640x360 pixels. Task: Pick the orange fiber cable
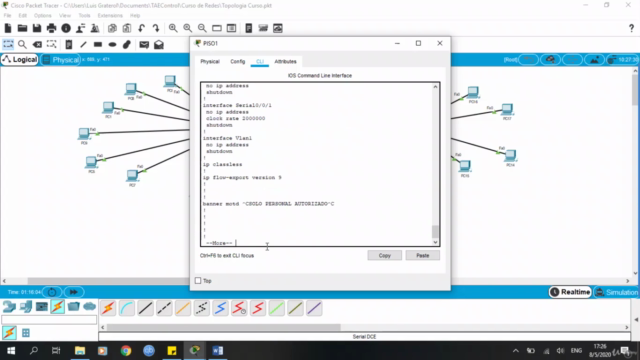183,308
